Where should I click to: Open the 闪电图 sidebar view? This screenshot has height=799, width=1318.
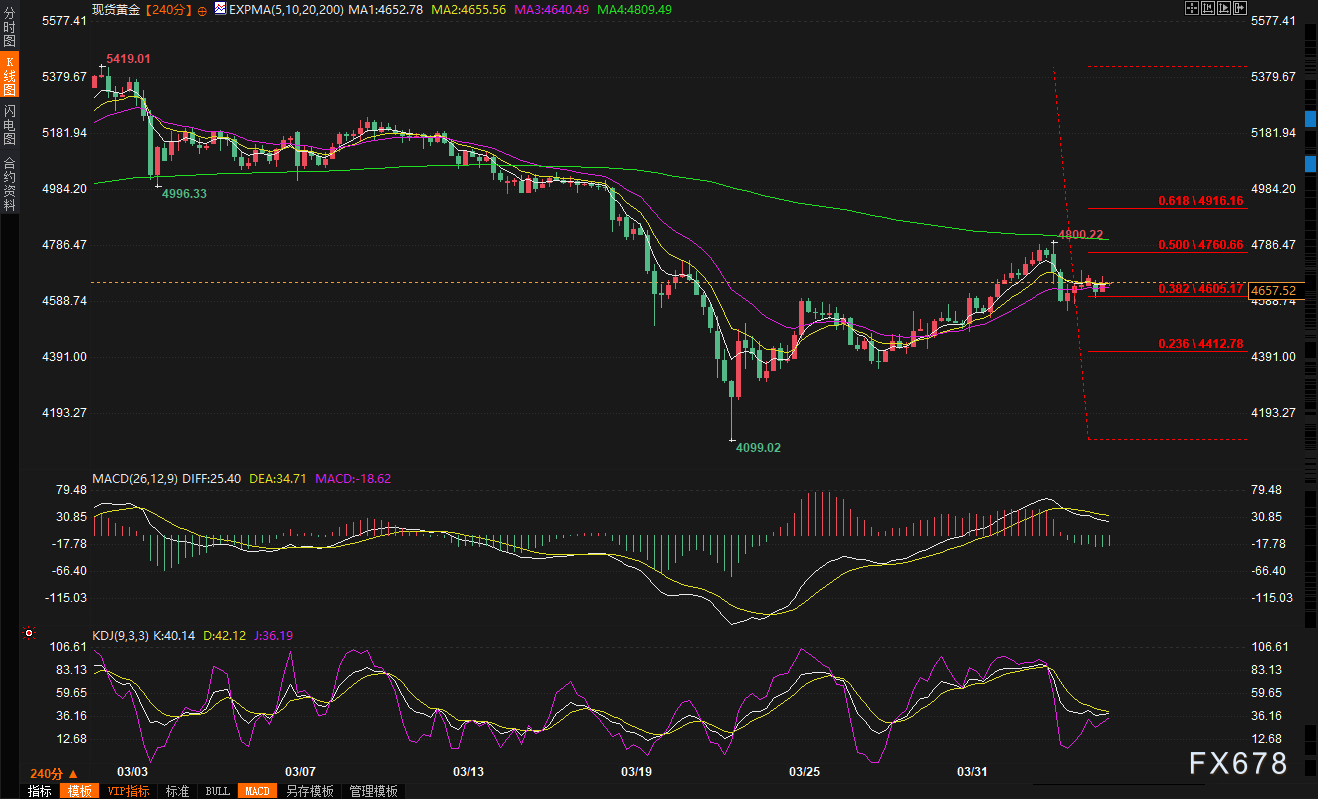9,126
